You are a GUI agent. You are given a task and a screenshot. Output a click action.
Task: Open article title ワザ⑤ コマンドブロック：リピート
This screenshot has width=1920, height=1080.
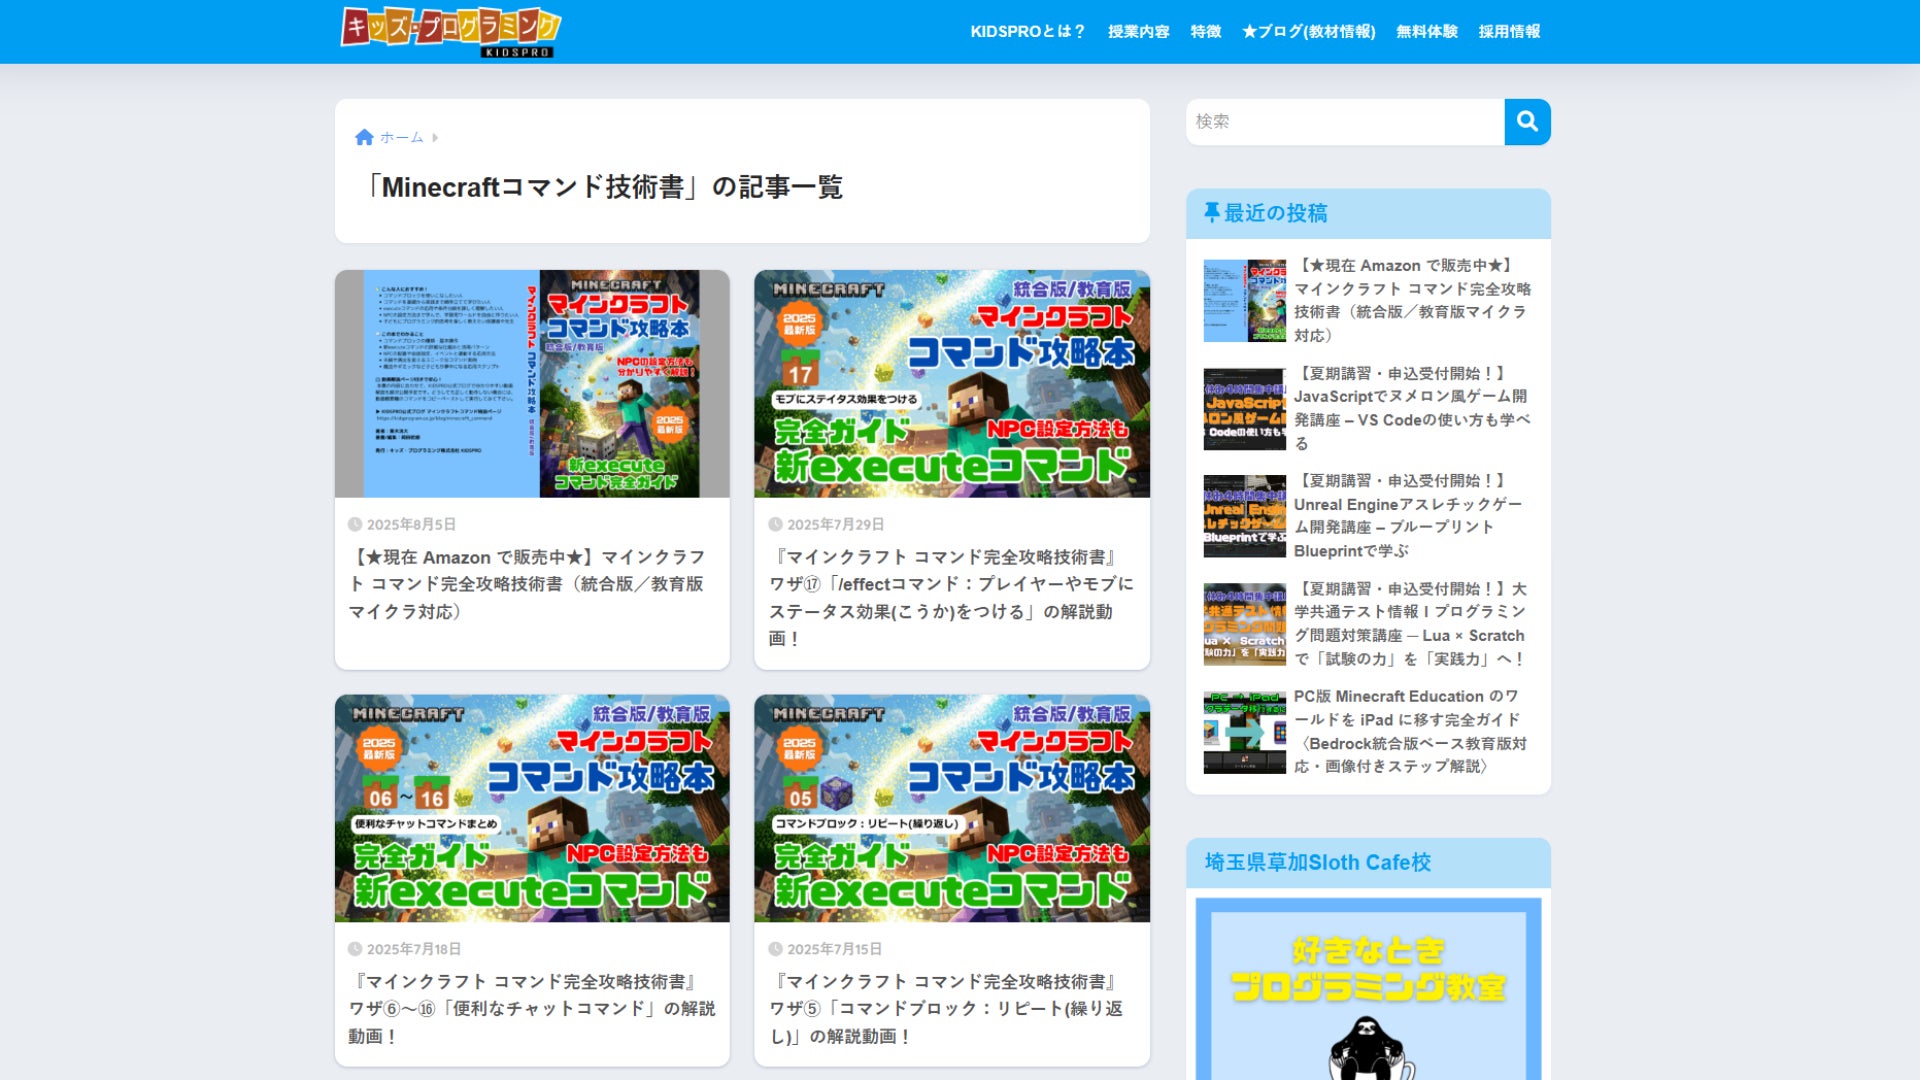pos(946,1009)
